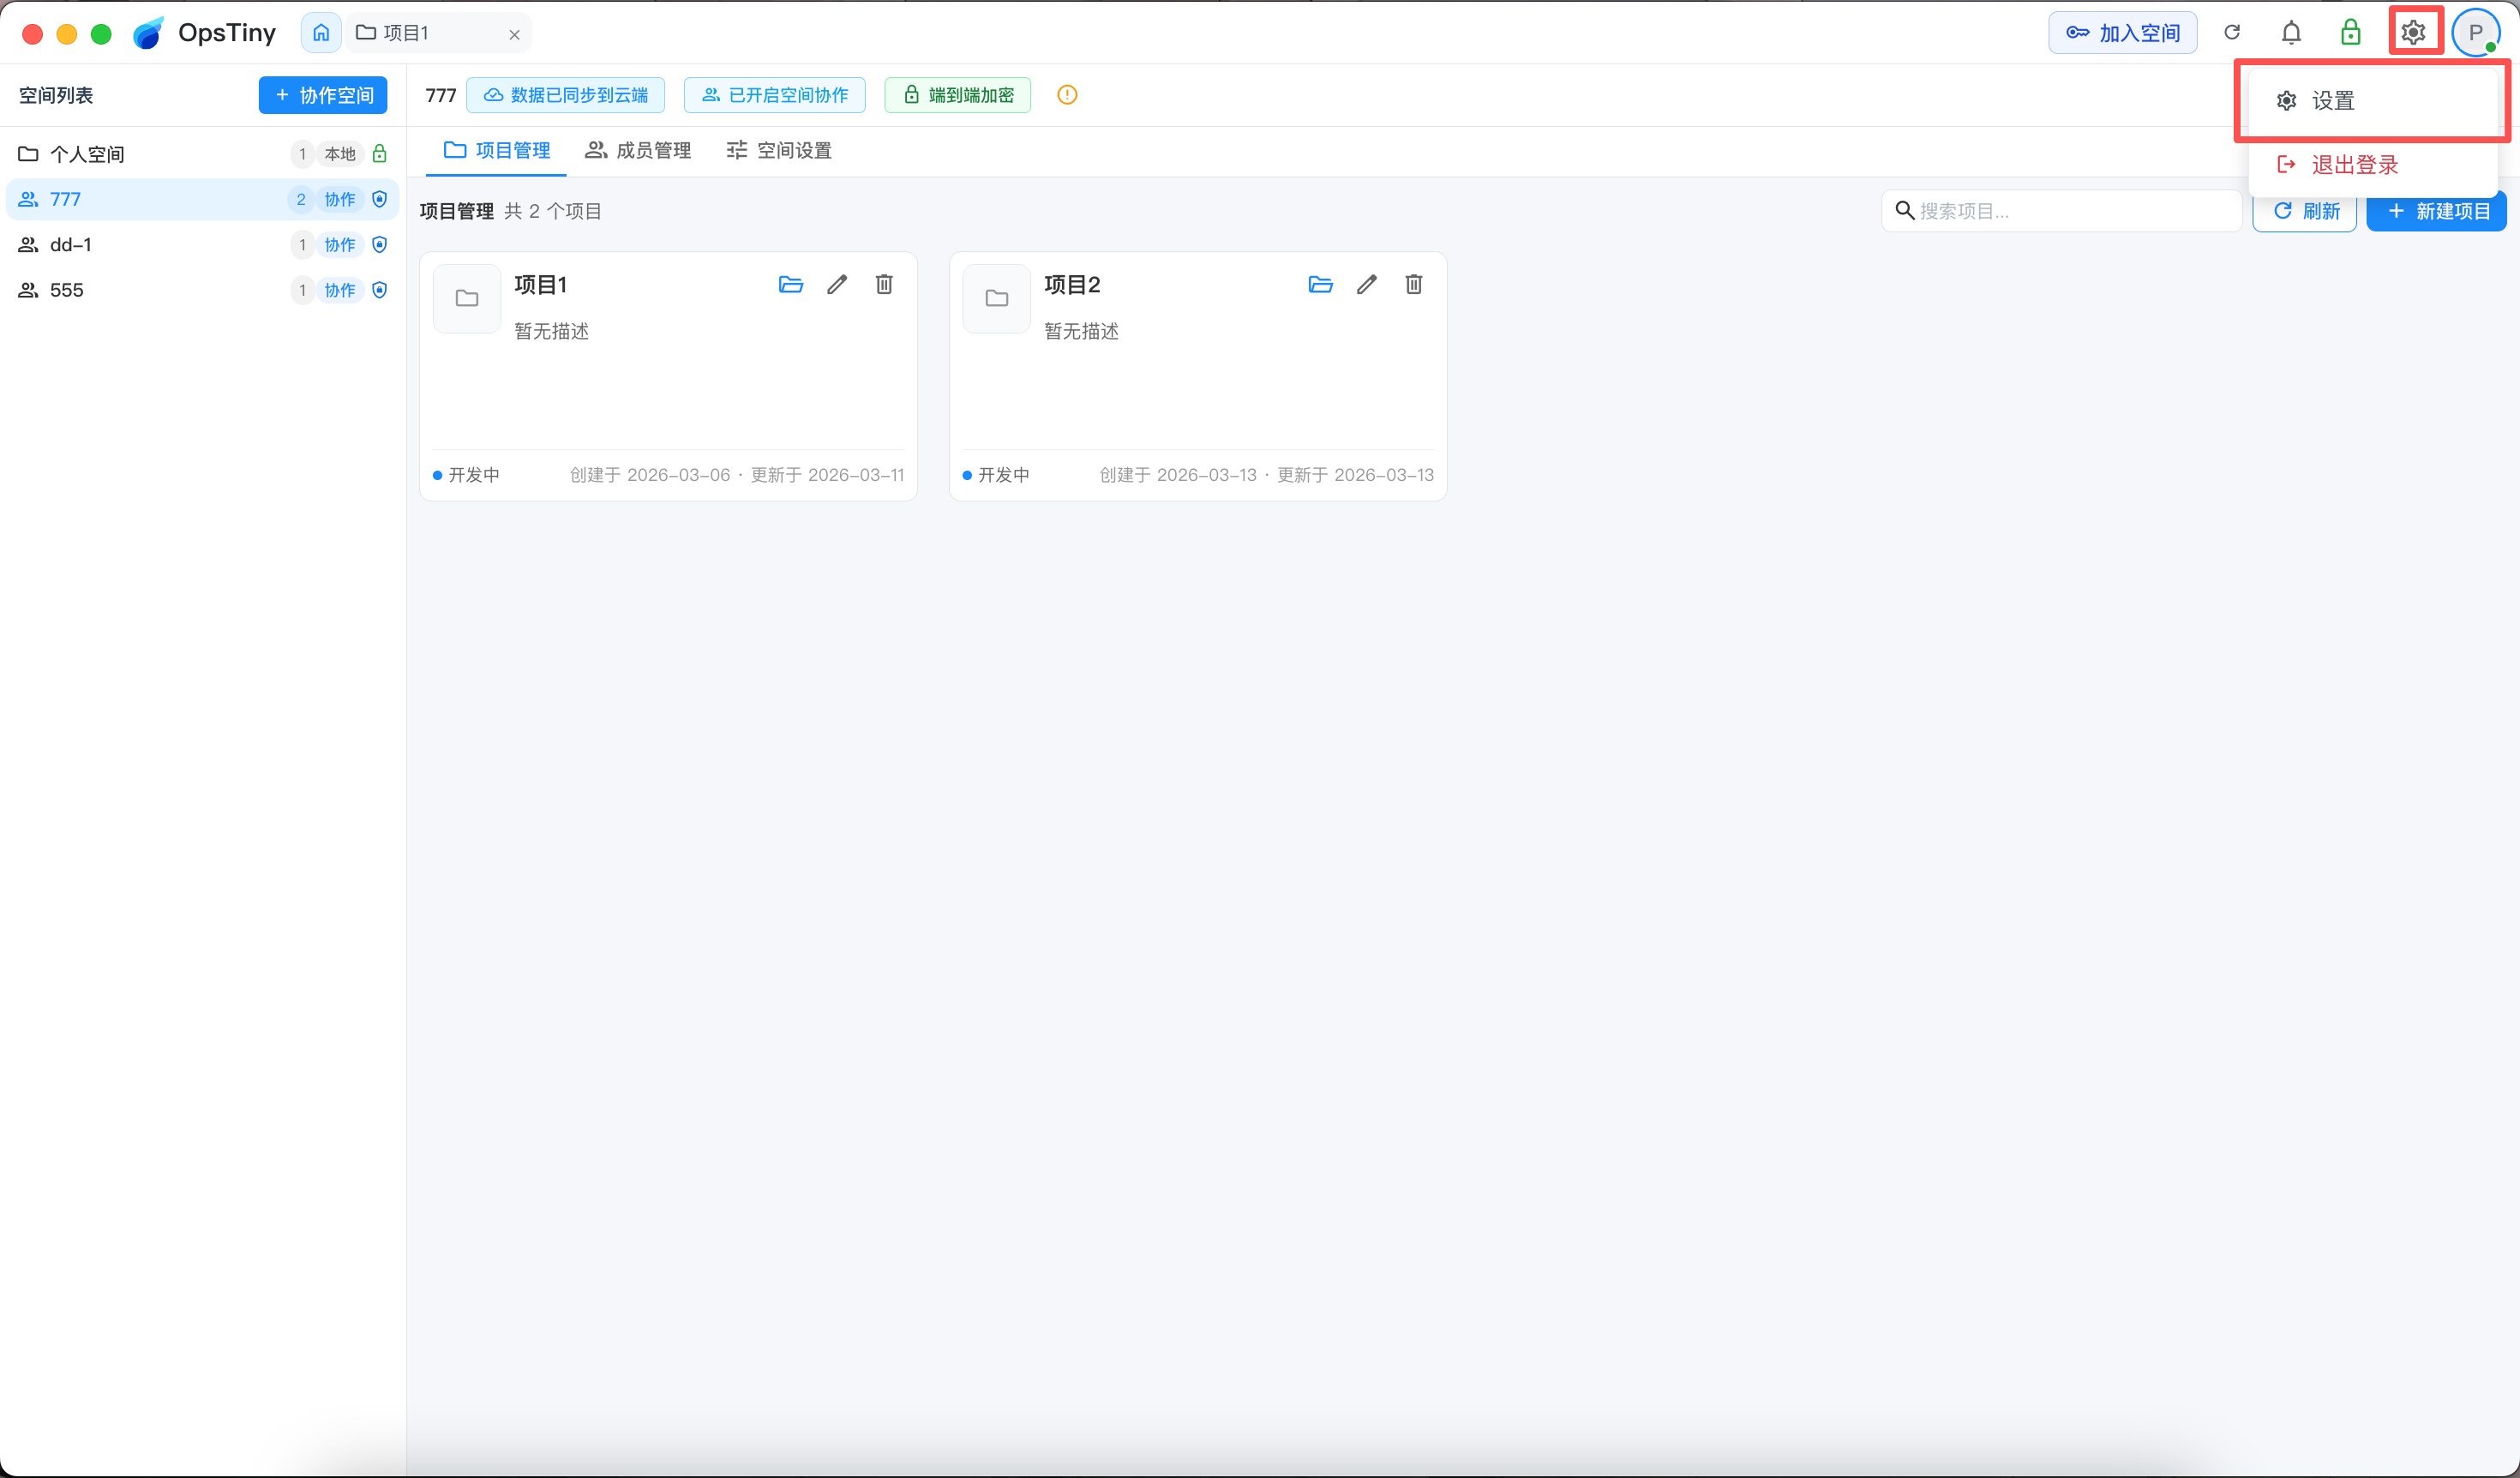The image size is (2520, 1478).
Task: Click the 加入空间 button
Action: coord(2122,33)
